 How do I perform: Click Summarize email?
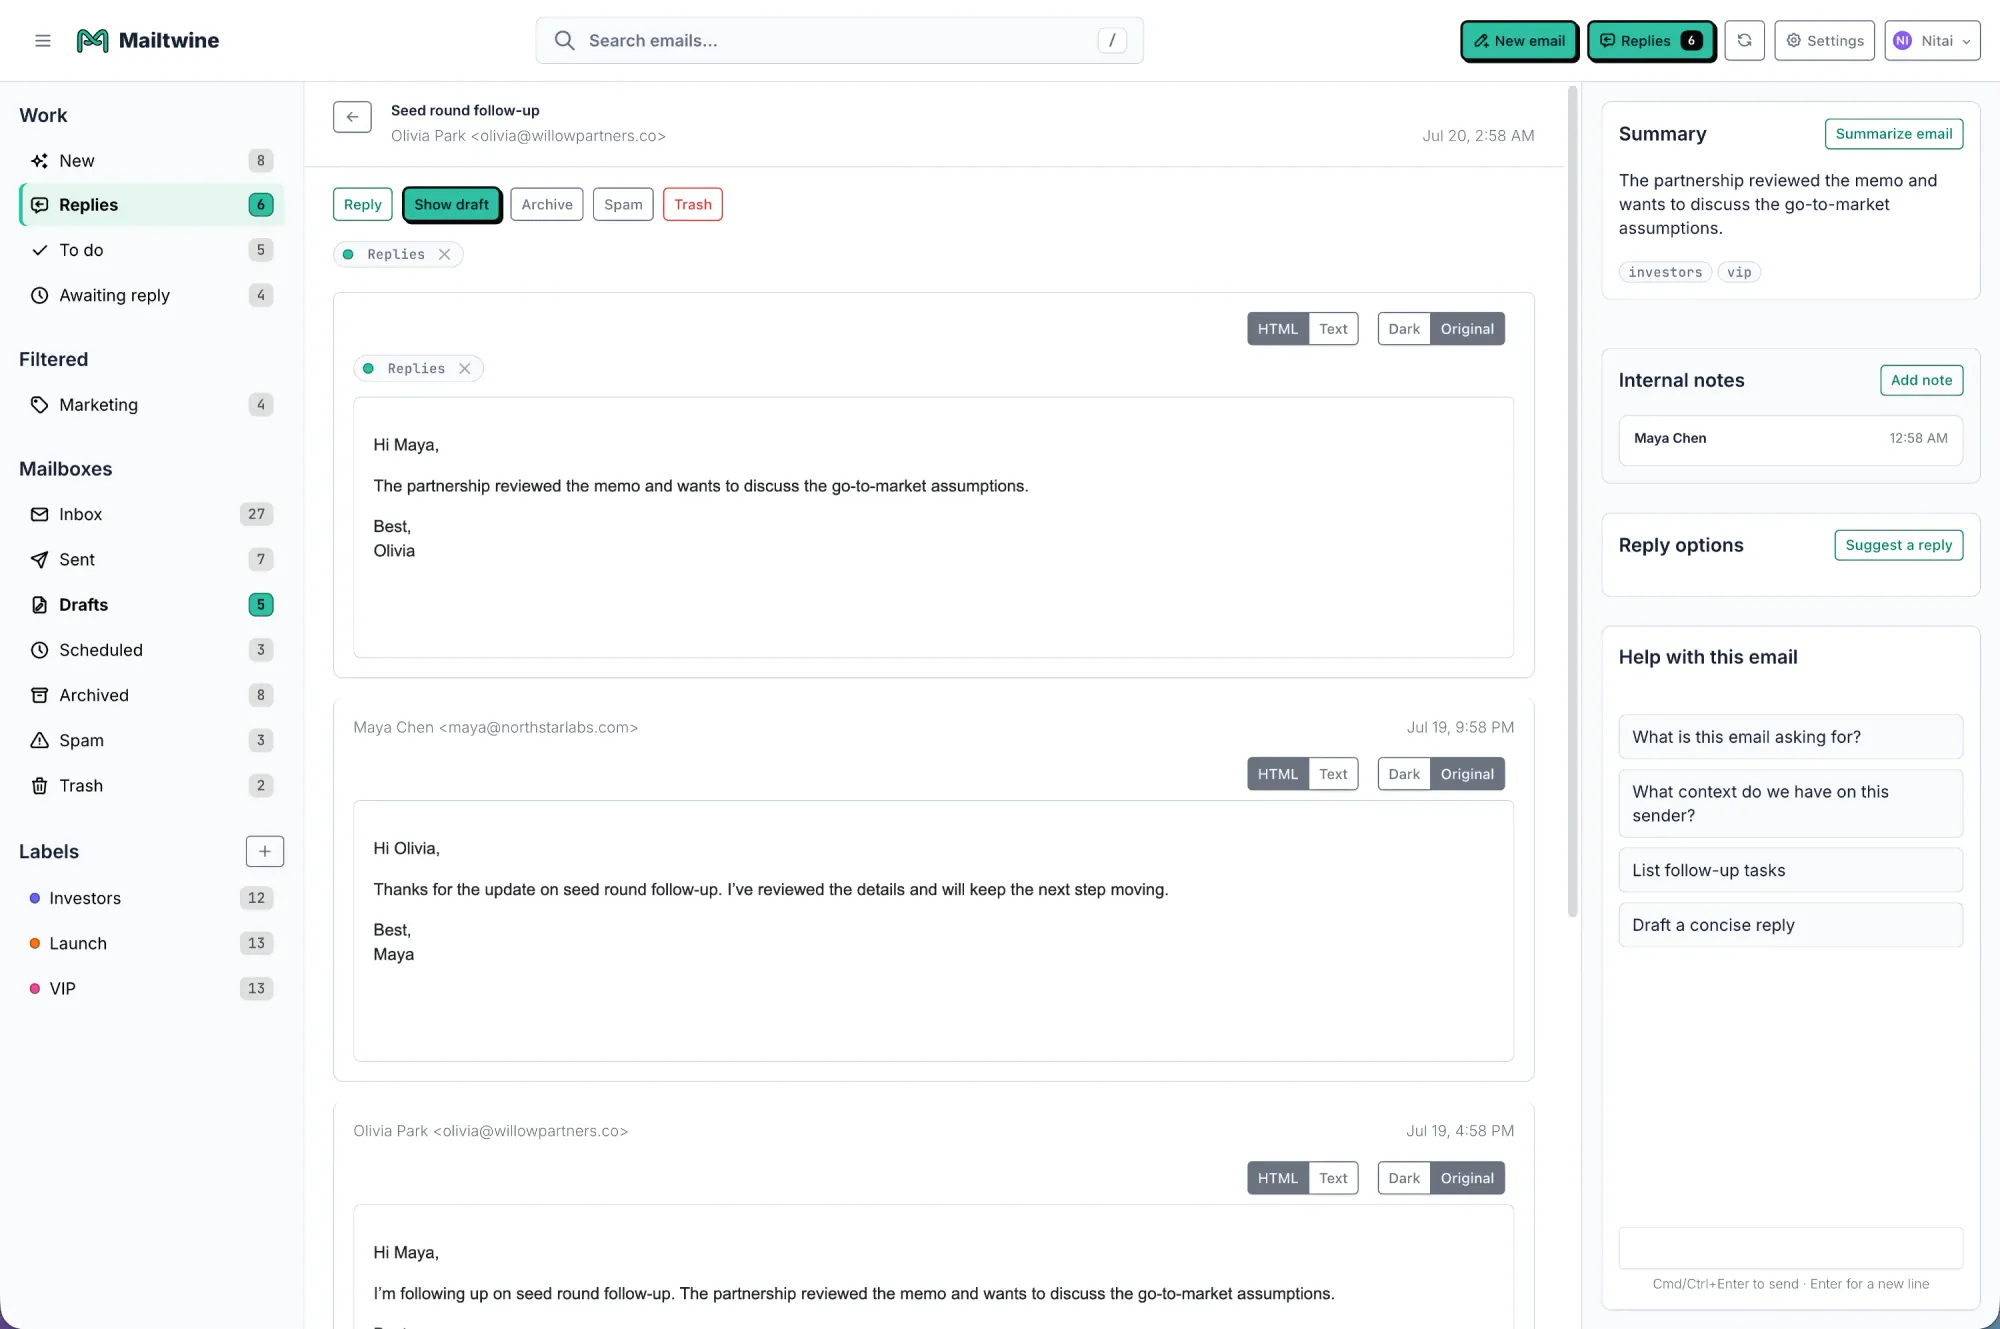[x=1894, y=134]
